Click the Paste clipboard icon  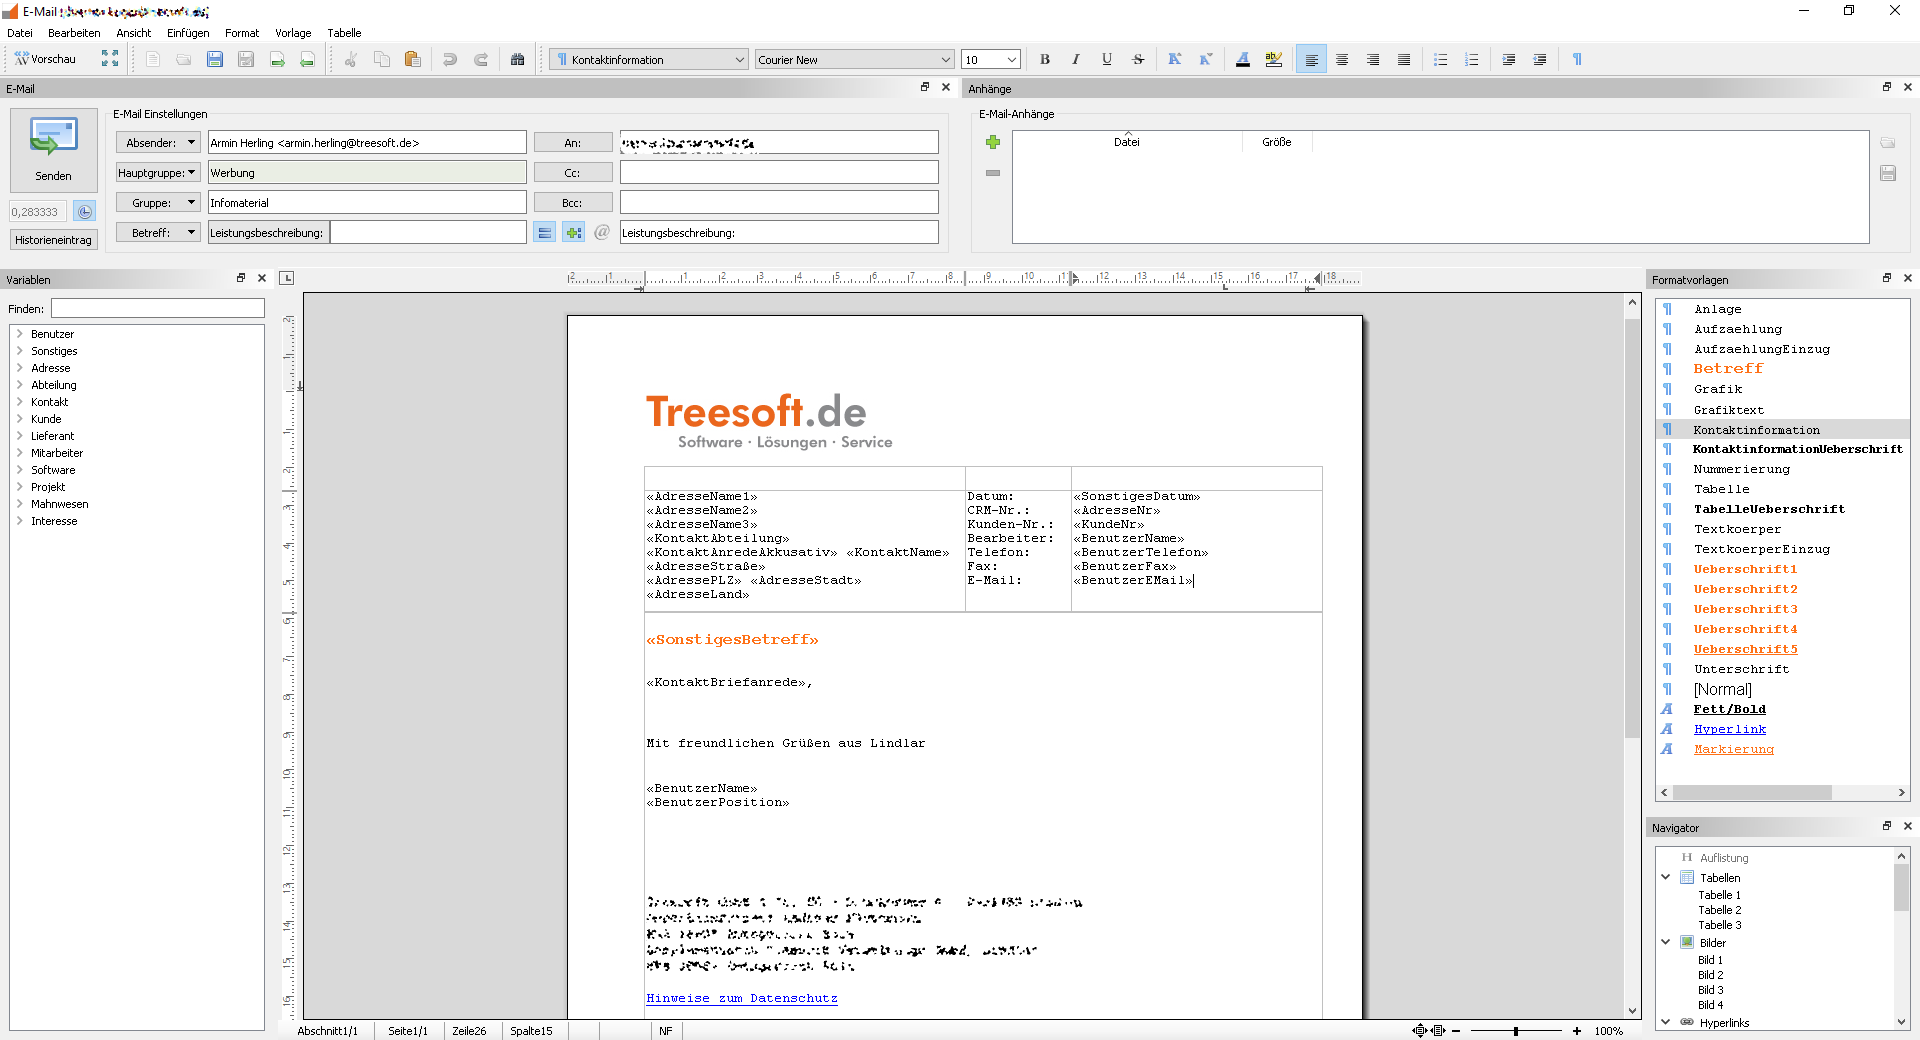click(412, 59)
